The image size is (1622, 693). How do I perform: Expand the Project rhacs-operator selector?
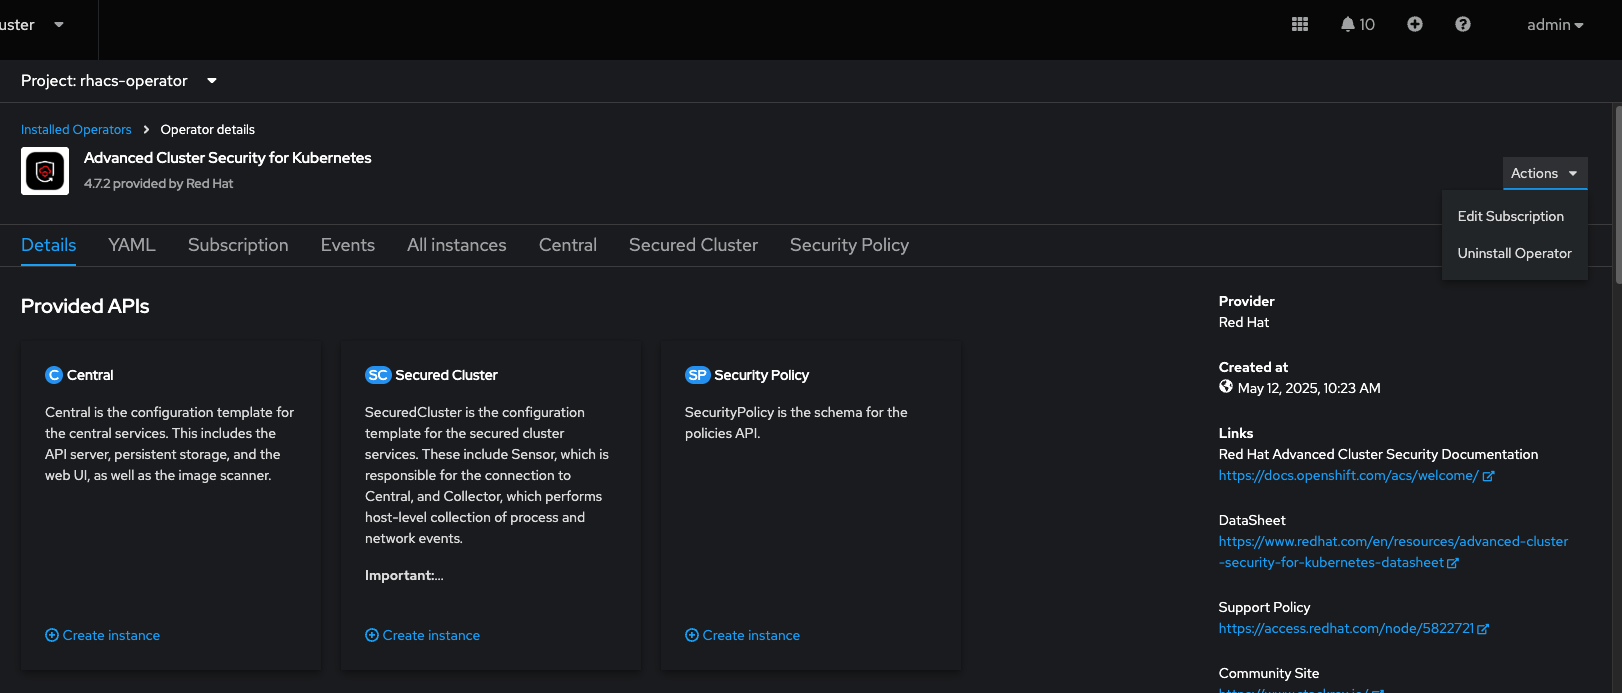click(119, 81)
